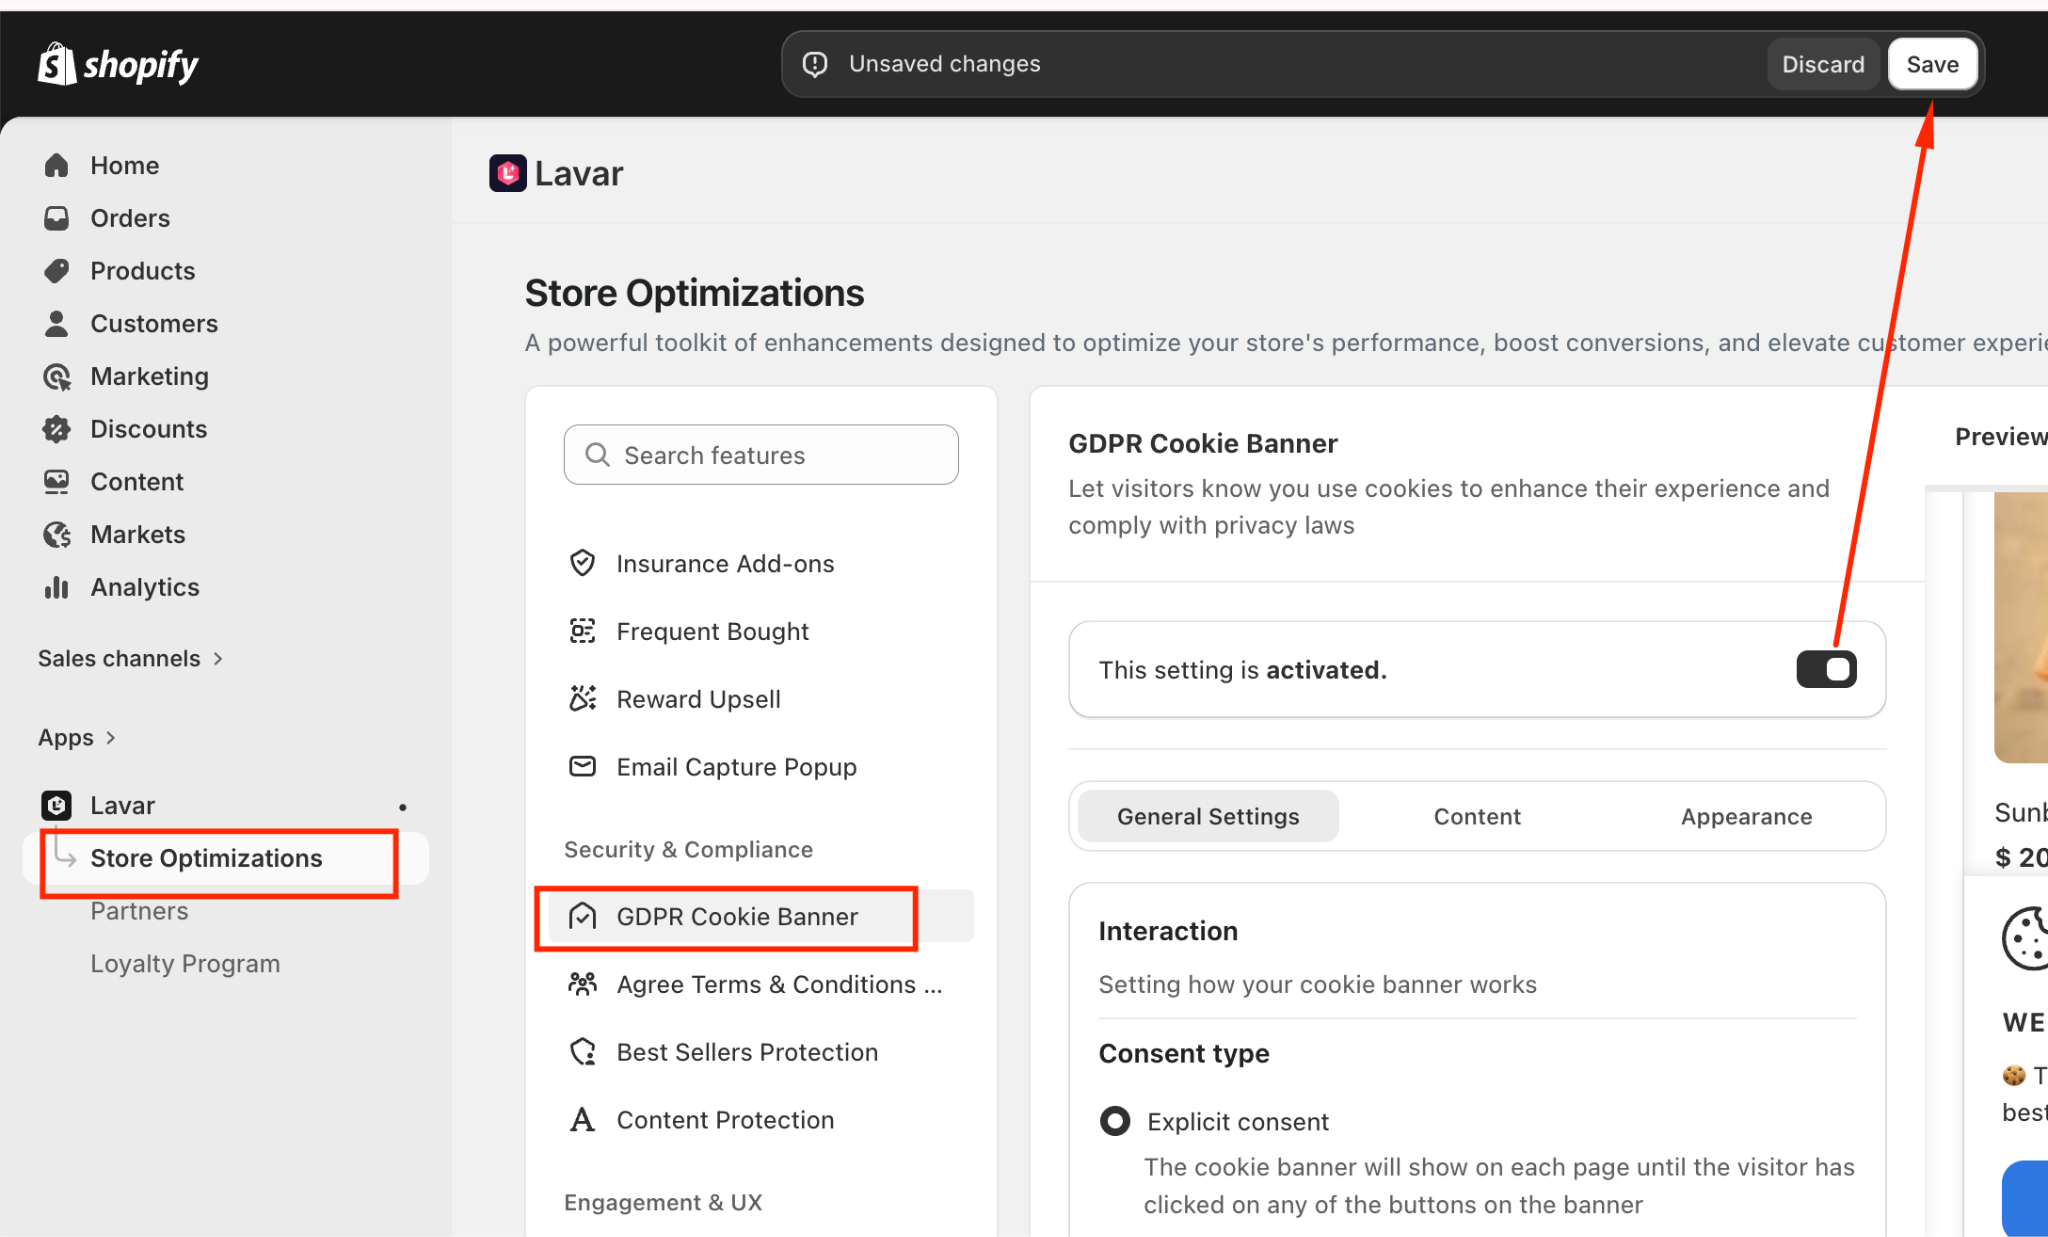Click the Products tag icon
Image resolution: width=2048 pixels, height=1237 pixels.
(x=57, y=271)
